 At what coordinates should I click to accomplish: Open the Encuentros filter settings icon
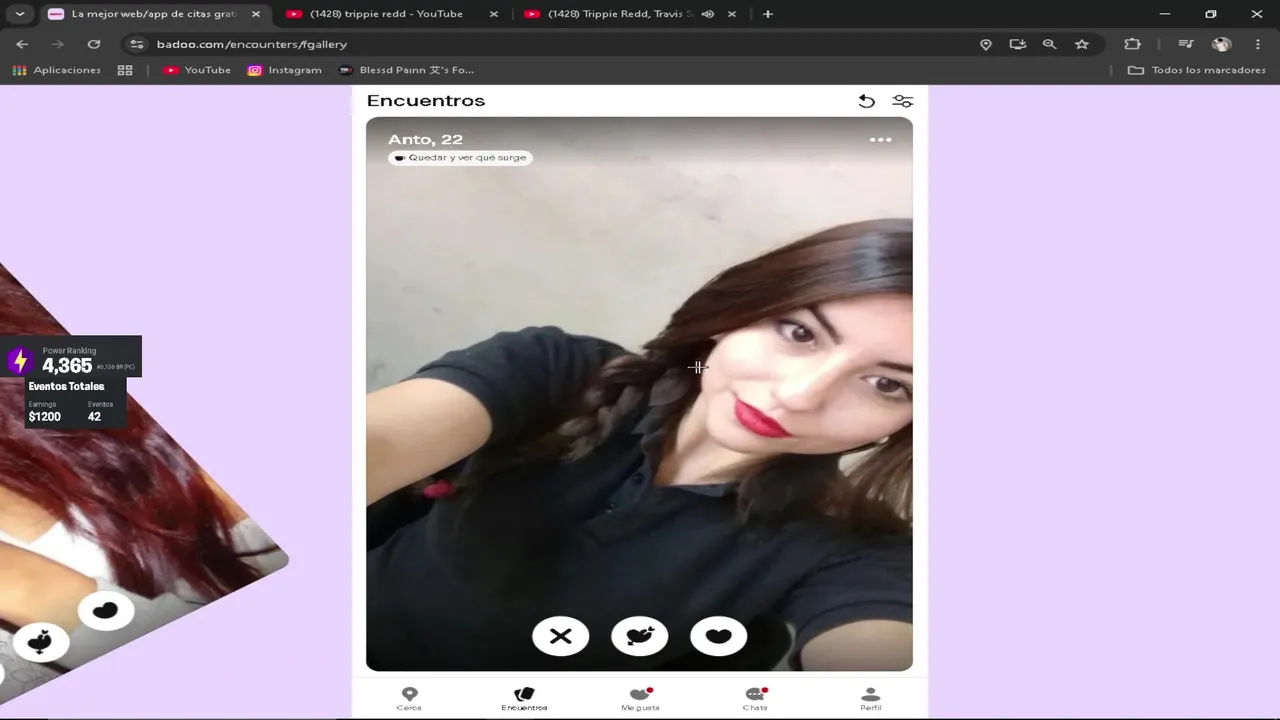(903, 101)
